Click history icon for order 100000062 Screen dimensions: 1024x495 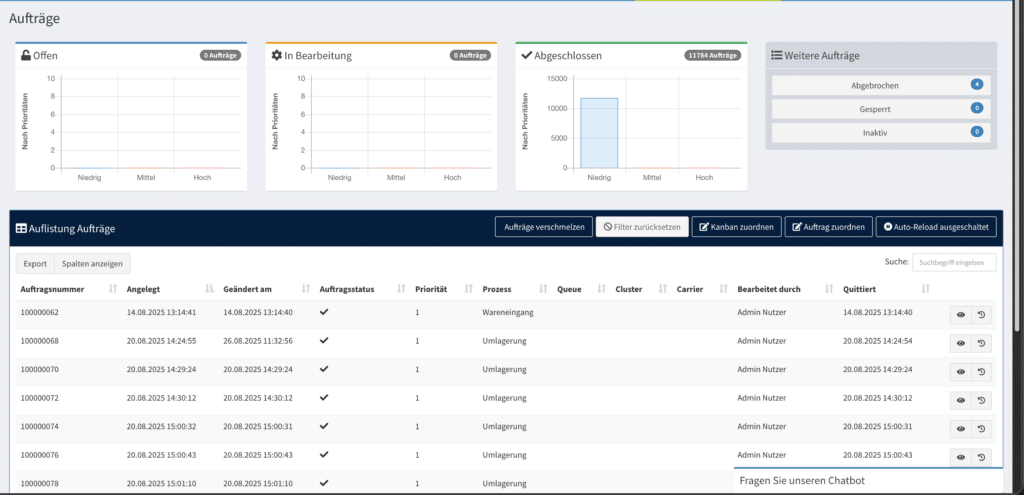(981, 314)
